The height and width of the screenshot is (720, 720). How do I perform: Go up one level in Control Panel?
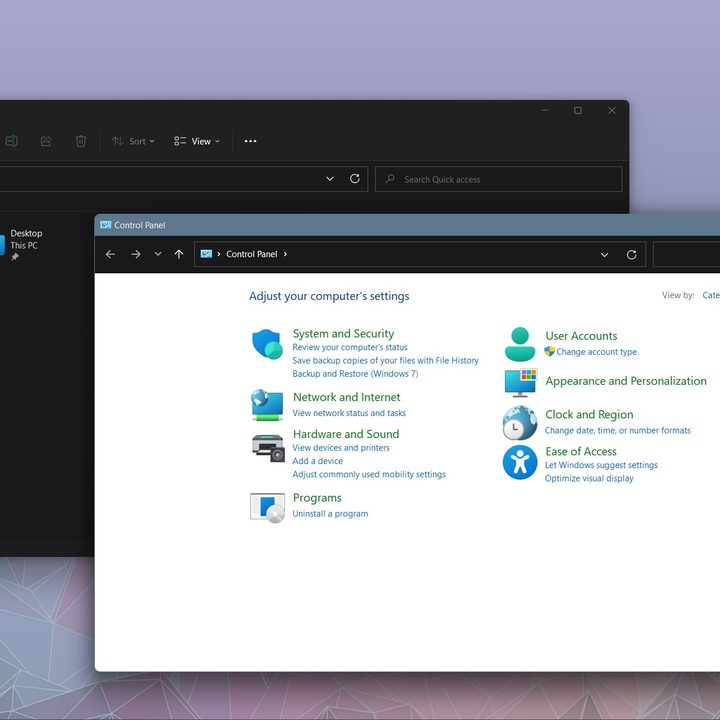coord(179,254)
